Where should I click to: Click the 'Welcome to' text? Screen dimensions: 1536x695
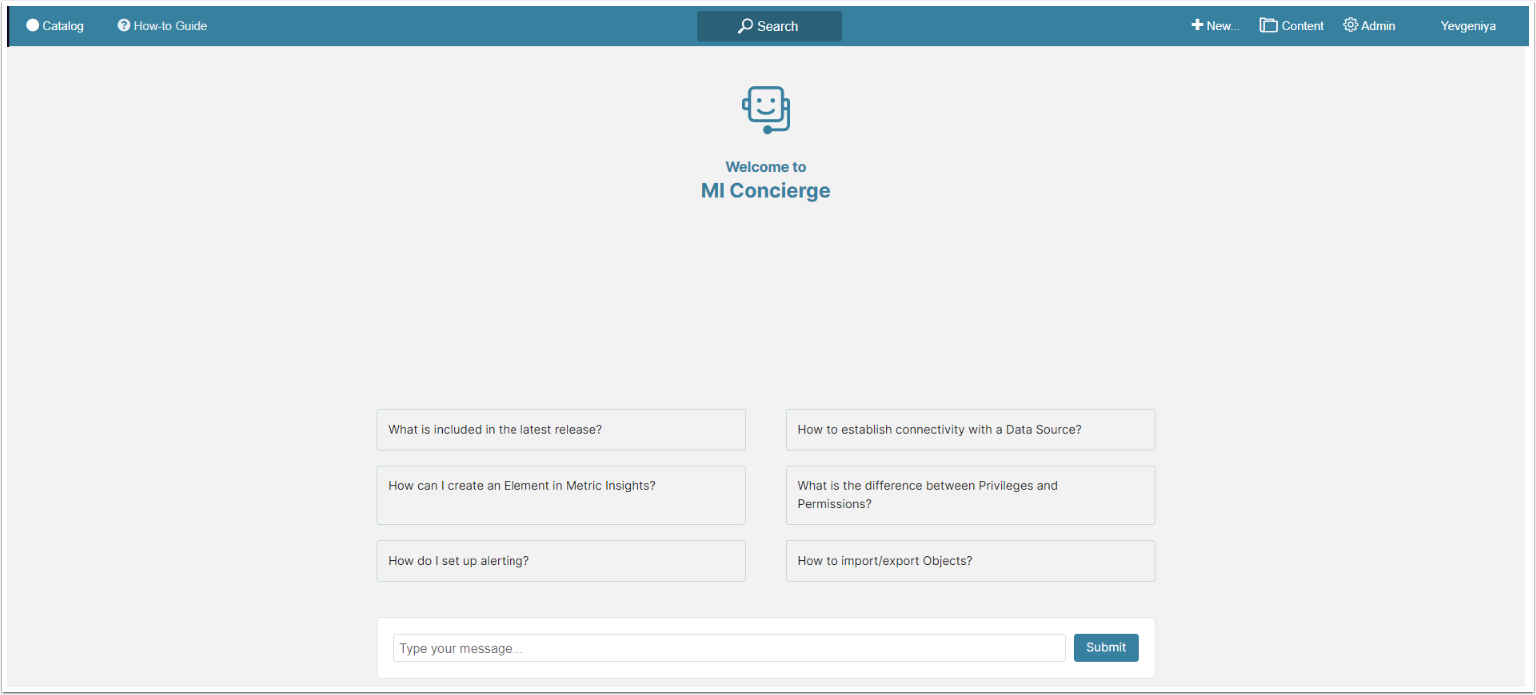pyautogui.click(x=766, y=167)
